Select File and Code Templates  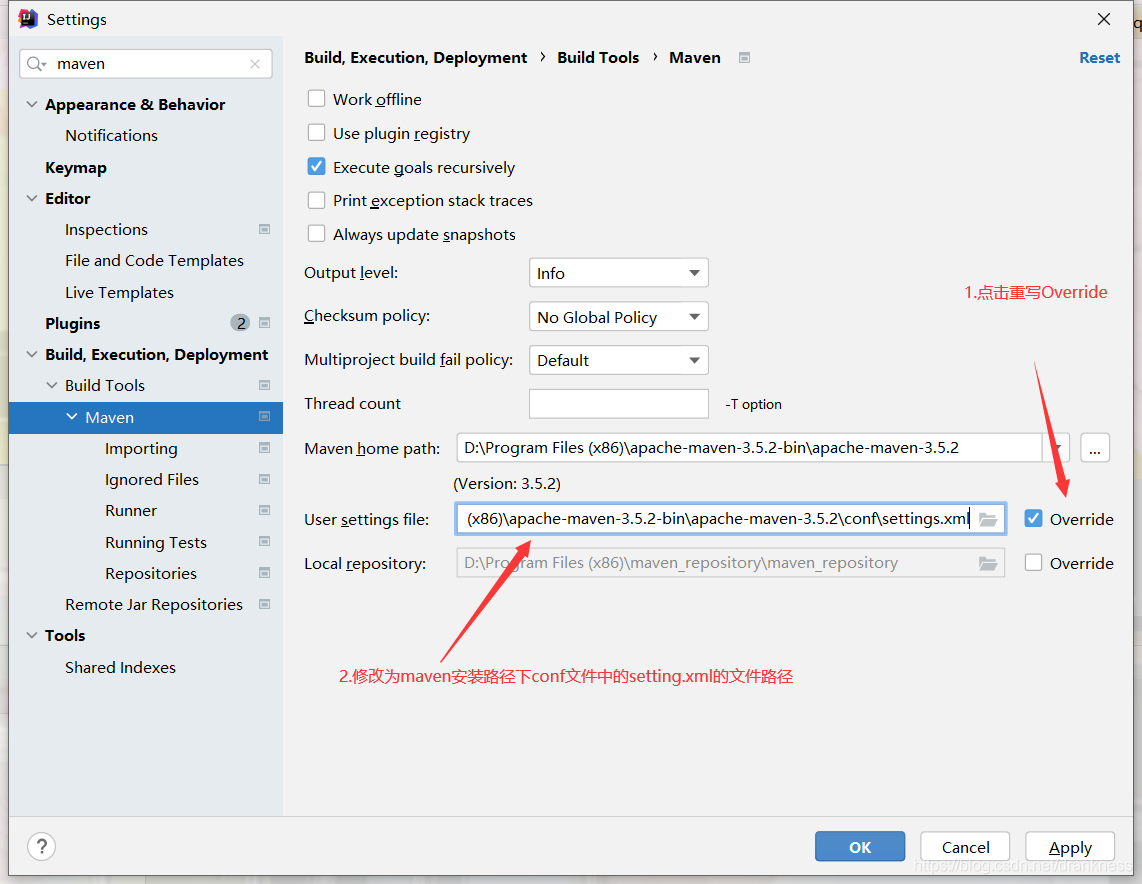tap(154, 261)
